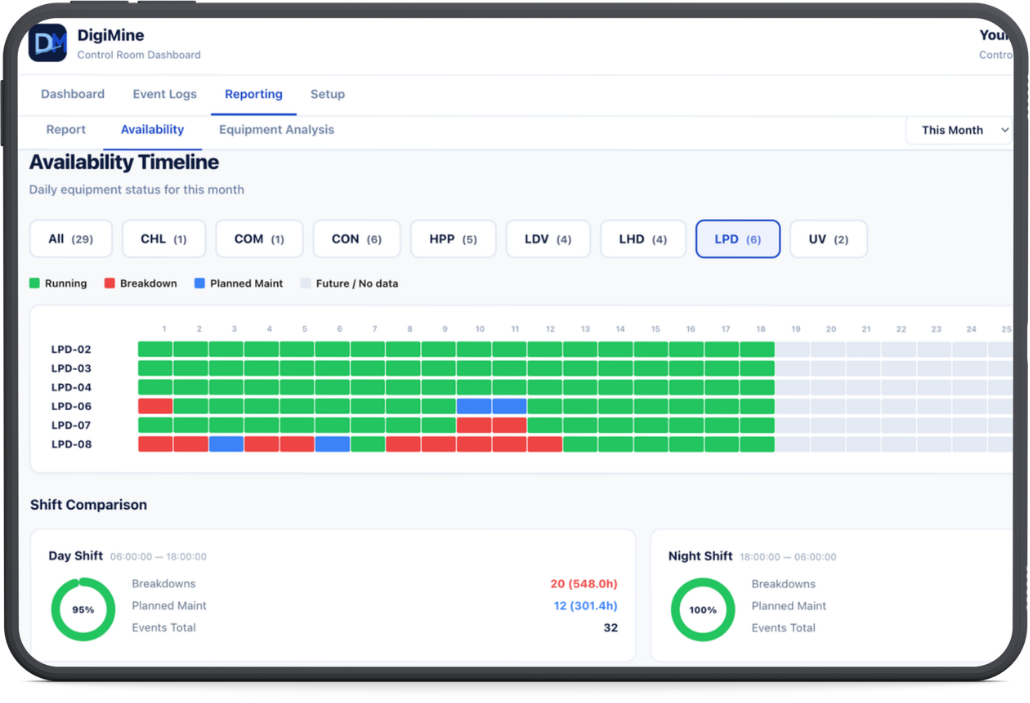1030x703 pixels.
Task: Select the Report sub-tab
Action: pos(66,130)
